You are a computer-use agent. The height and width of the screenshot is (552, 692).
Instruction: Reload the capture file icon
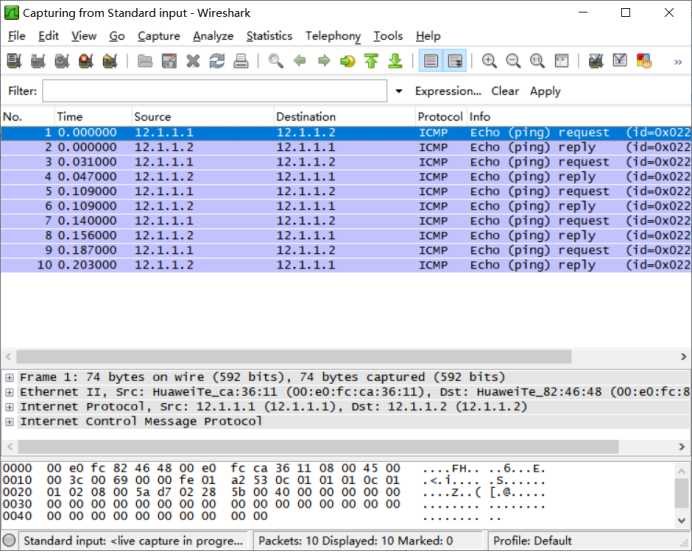[217, 61]
